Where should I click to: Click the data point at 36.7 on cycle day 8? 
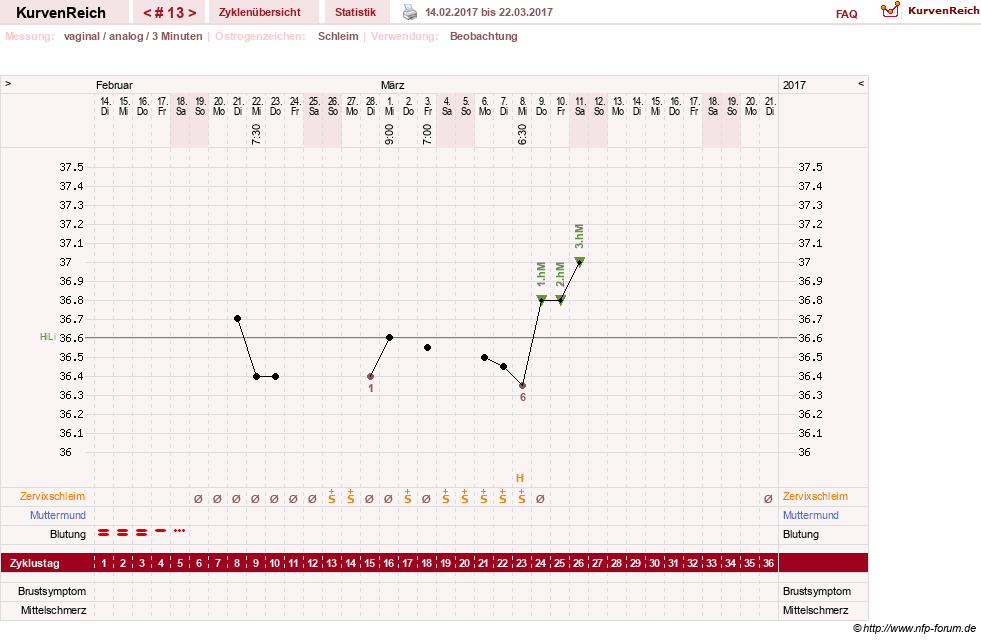point(238,319)
